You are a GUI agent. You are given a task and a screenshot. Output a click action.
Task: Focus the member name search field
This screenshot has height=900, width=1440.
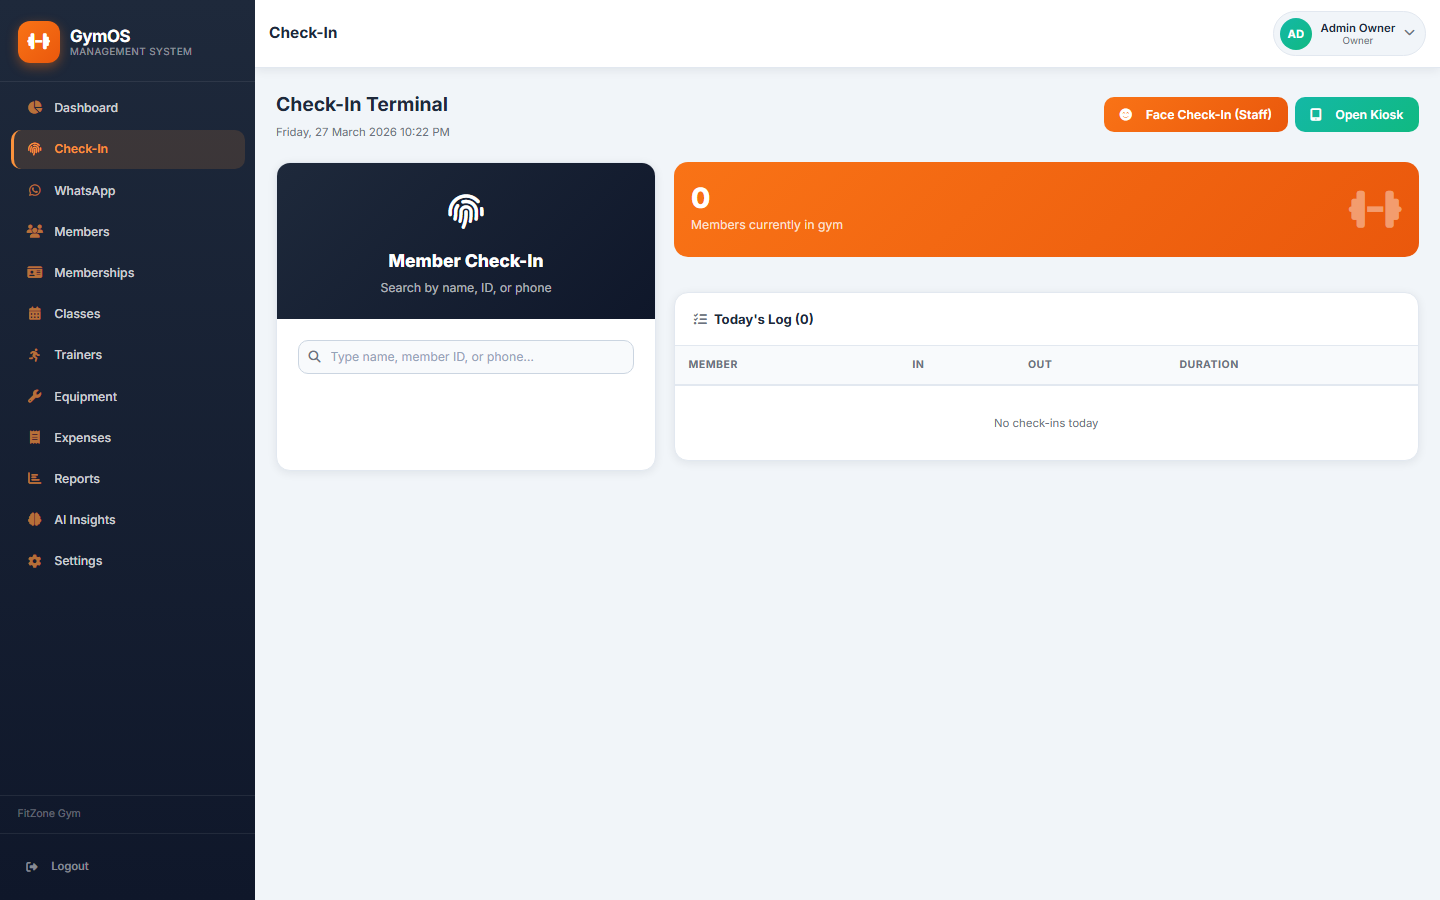pyautogui.click(x=466, y=357)
